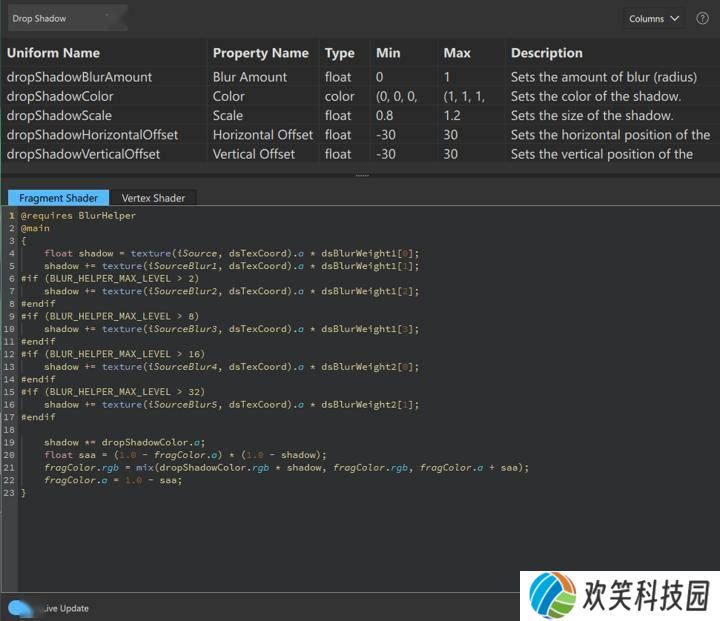Click the Max column header

(457, 53)
